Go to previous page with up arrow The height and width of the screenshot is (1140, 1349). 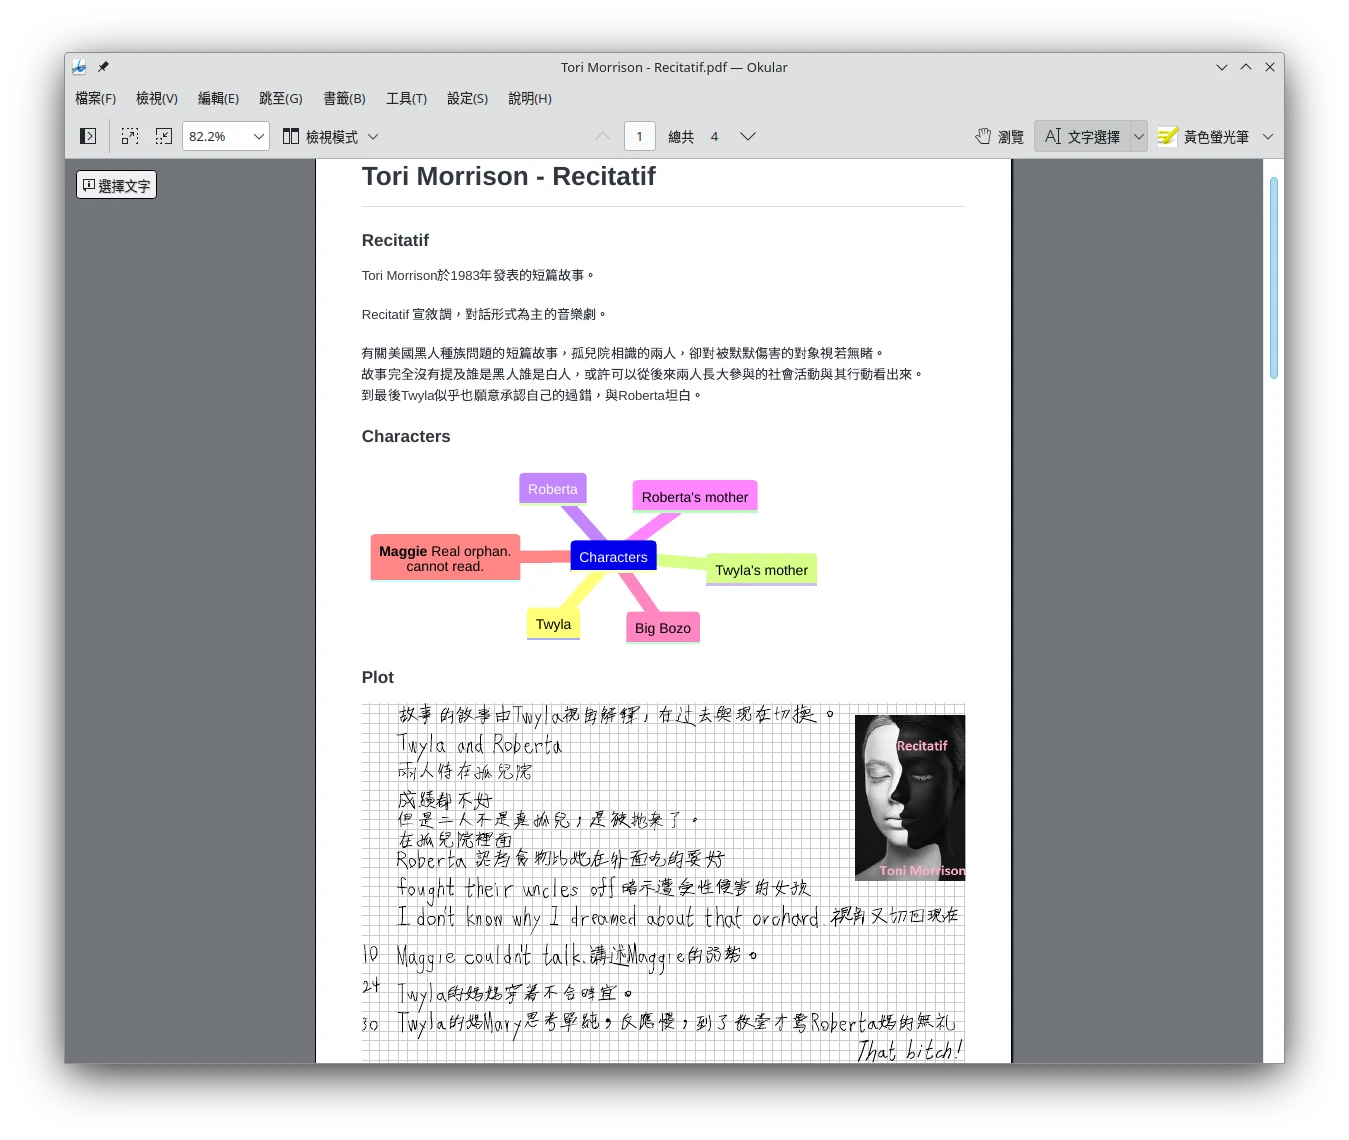pos(602,136)
